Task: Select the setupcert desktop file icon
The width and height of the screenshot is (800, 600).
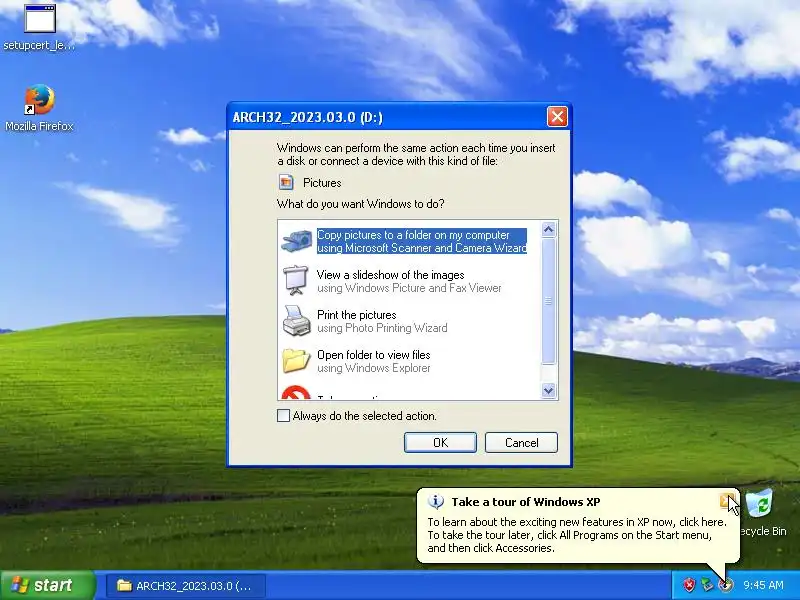Action: click(x=39, y=27)
